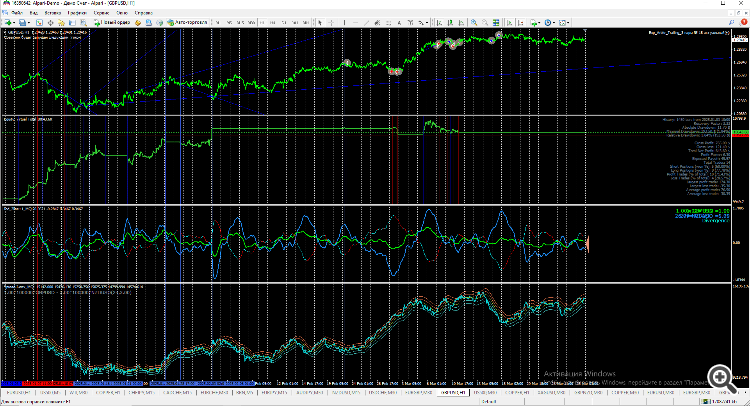Screen dimensions: 750x406
Task: Select the M30 timeframe button
Action: [x=251, y=22]
